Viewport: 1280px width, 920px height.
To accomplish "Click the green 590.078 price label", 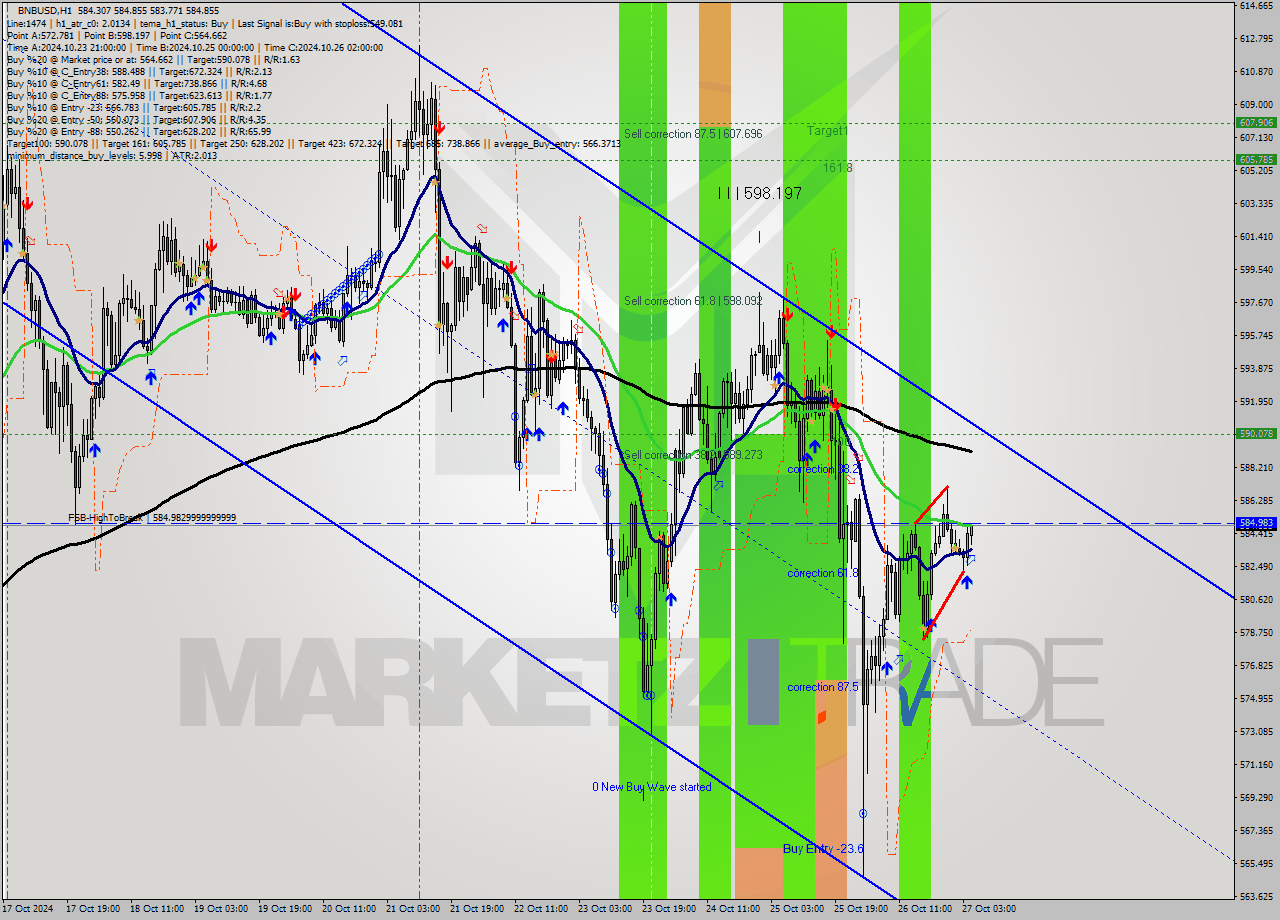I will (x=1256, y=433).
